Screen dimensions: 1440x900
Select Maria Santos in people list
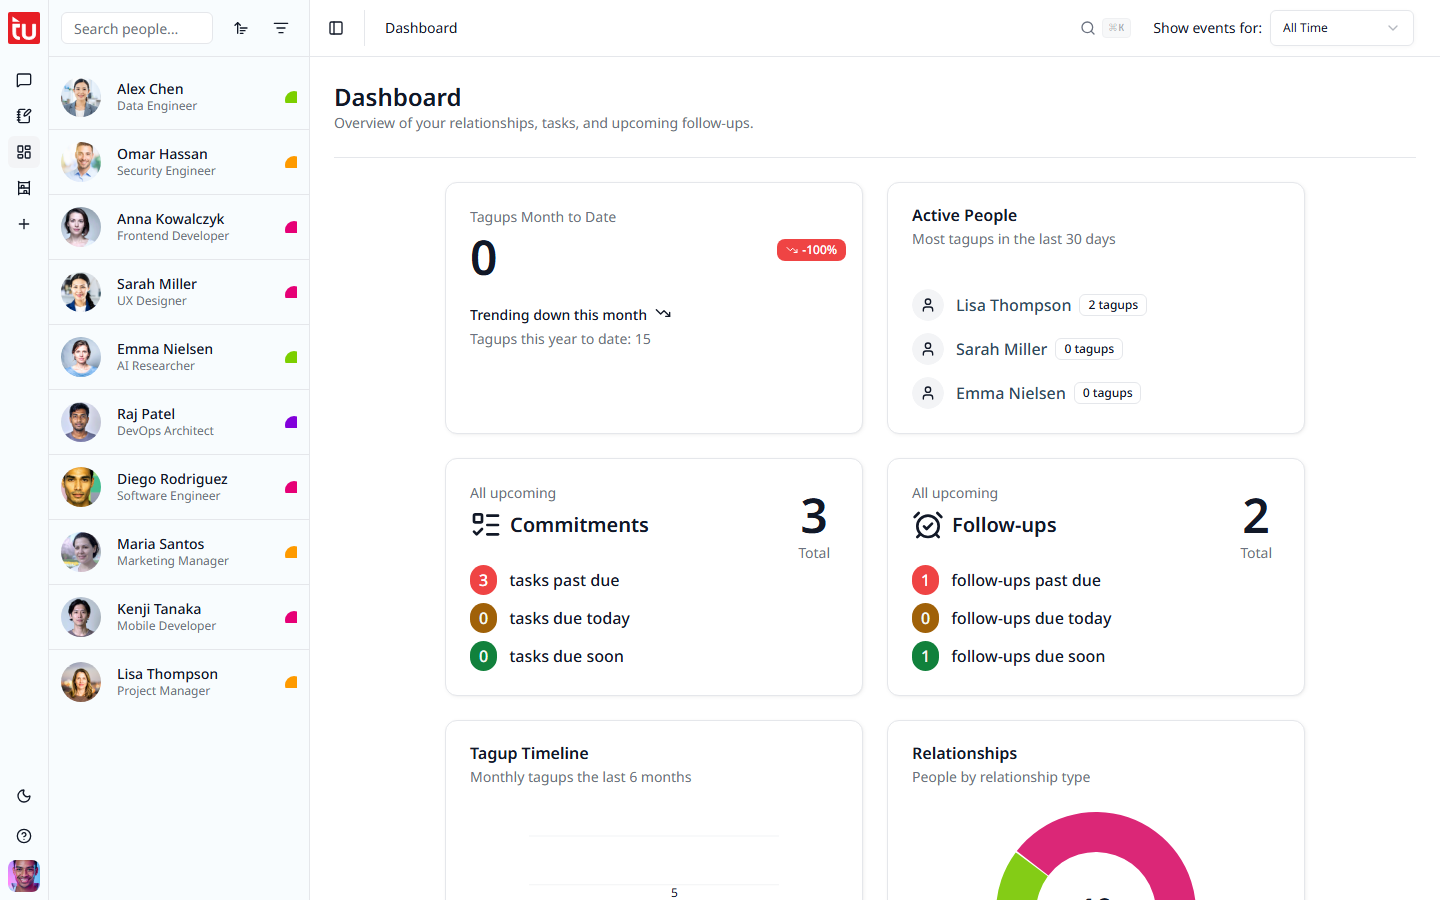pyautogui.click(x=179, y=552)
